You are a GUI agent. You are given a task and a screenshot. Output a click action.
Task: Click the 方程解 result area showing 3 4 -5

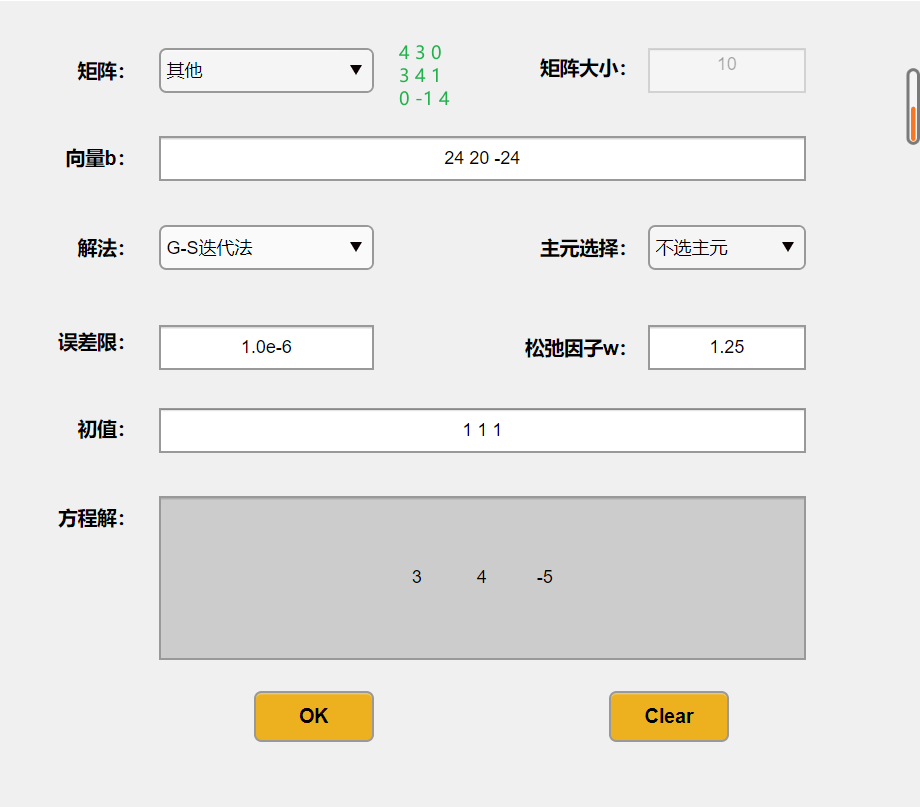481,576
